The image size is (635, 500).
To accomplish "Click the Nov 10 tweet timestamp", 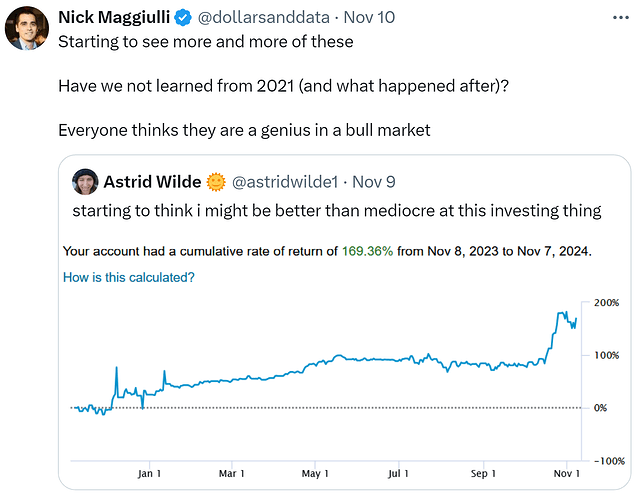I will click(x=369, y=17).
